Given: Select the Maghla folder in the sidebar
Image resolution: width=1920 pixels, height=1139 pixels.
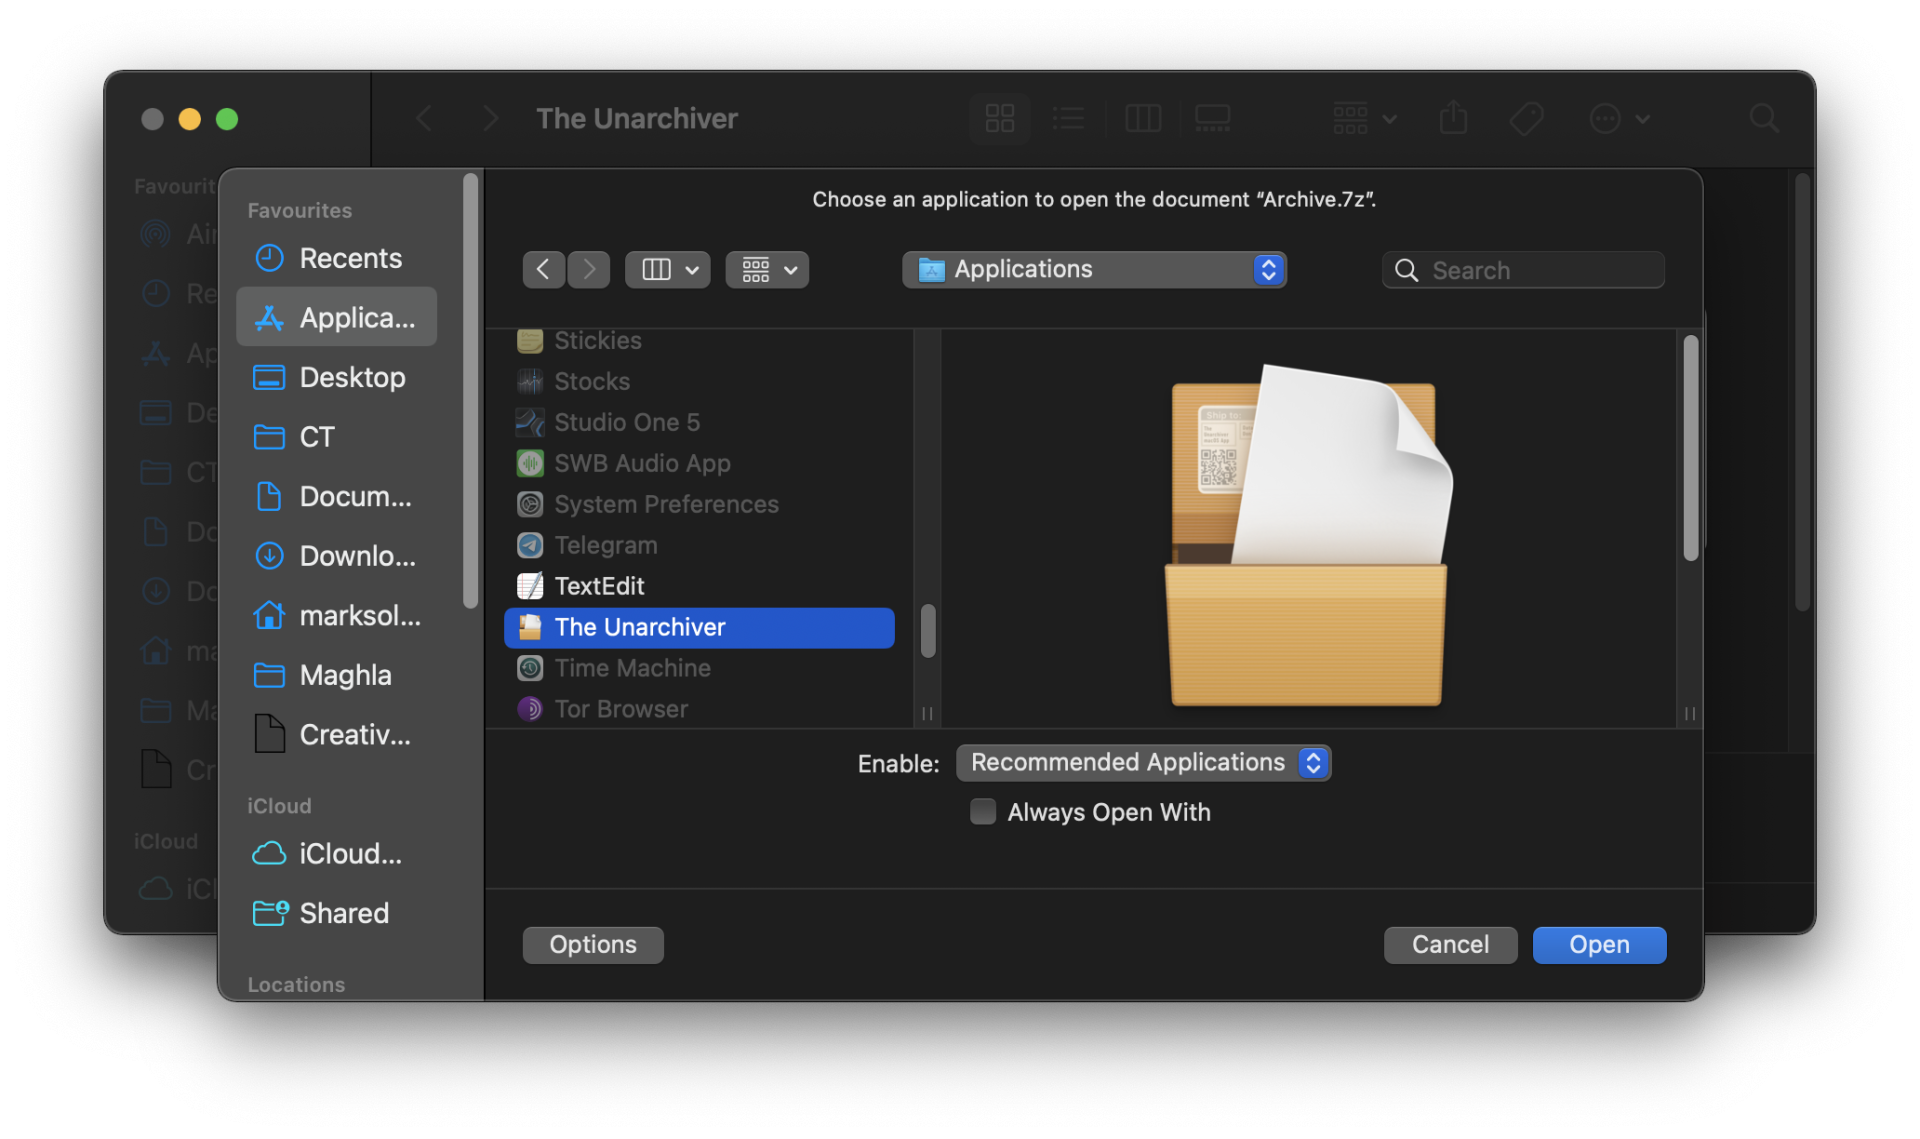Looking at the screenshot, I should 337,675.
